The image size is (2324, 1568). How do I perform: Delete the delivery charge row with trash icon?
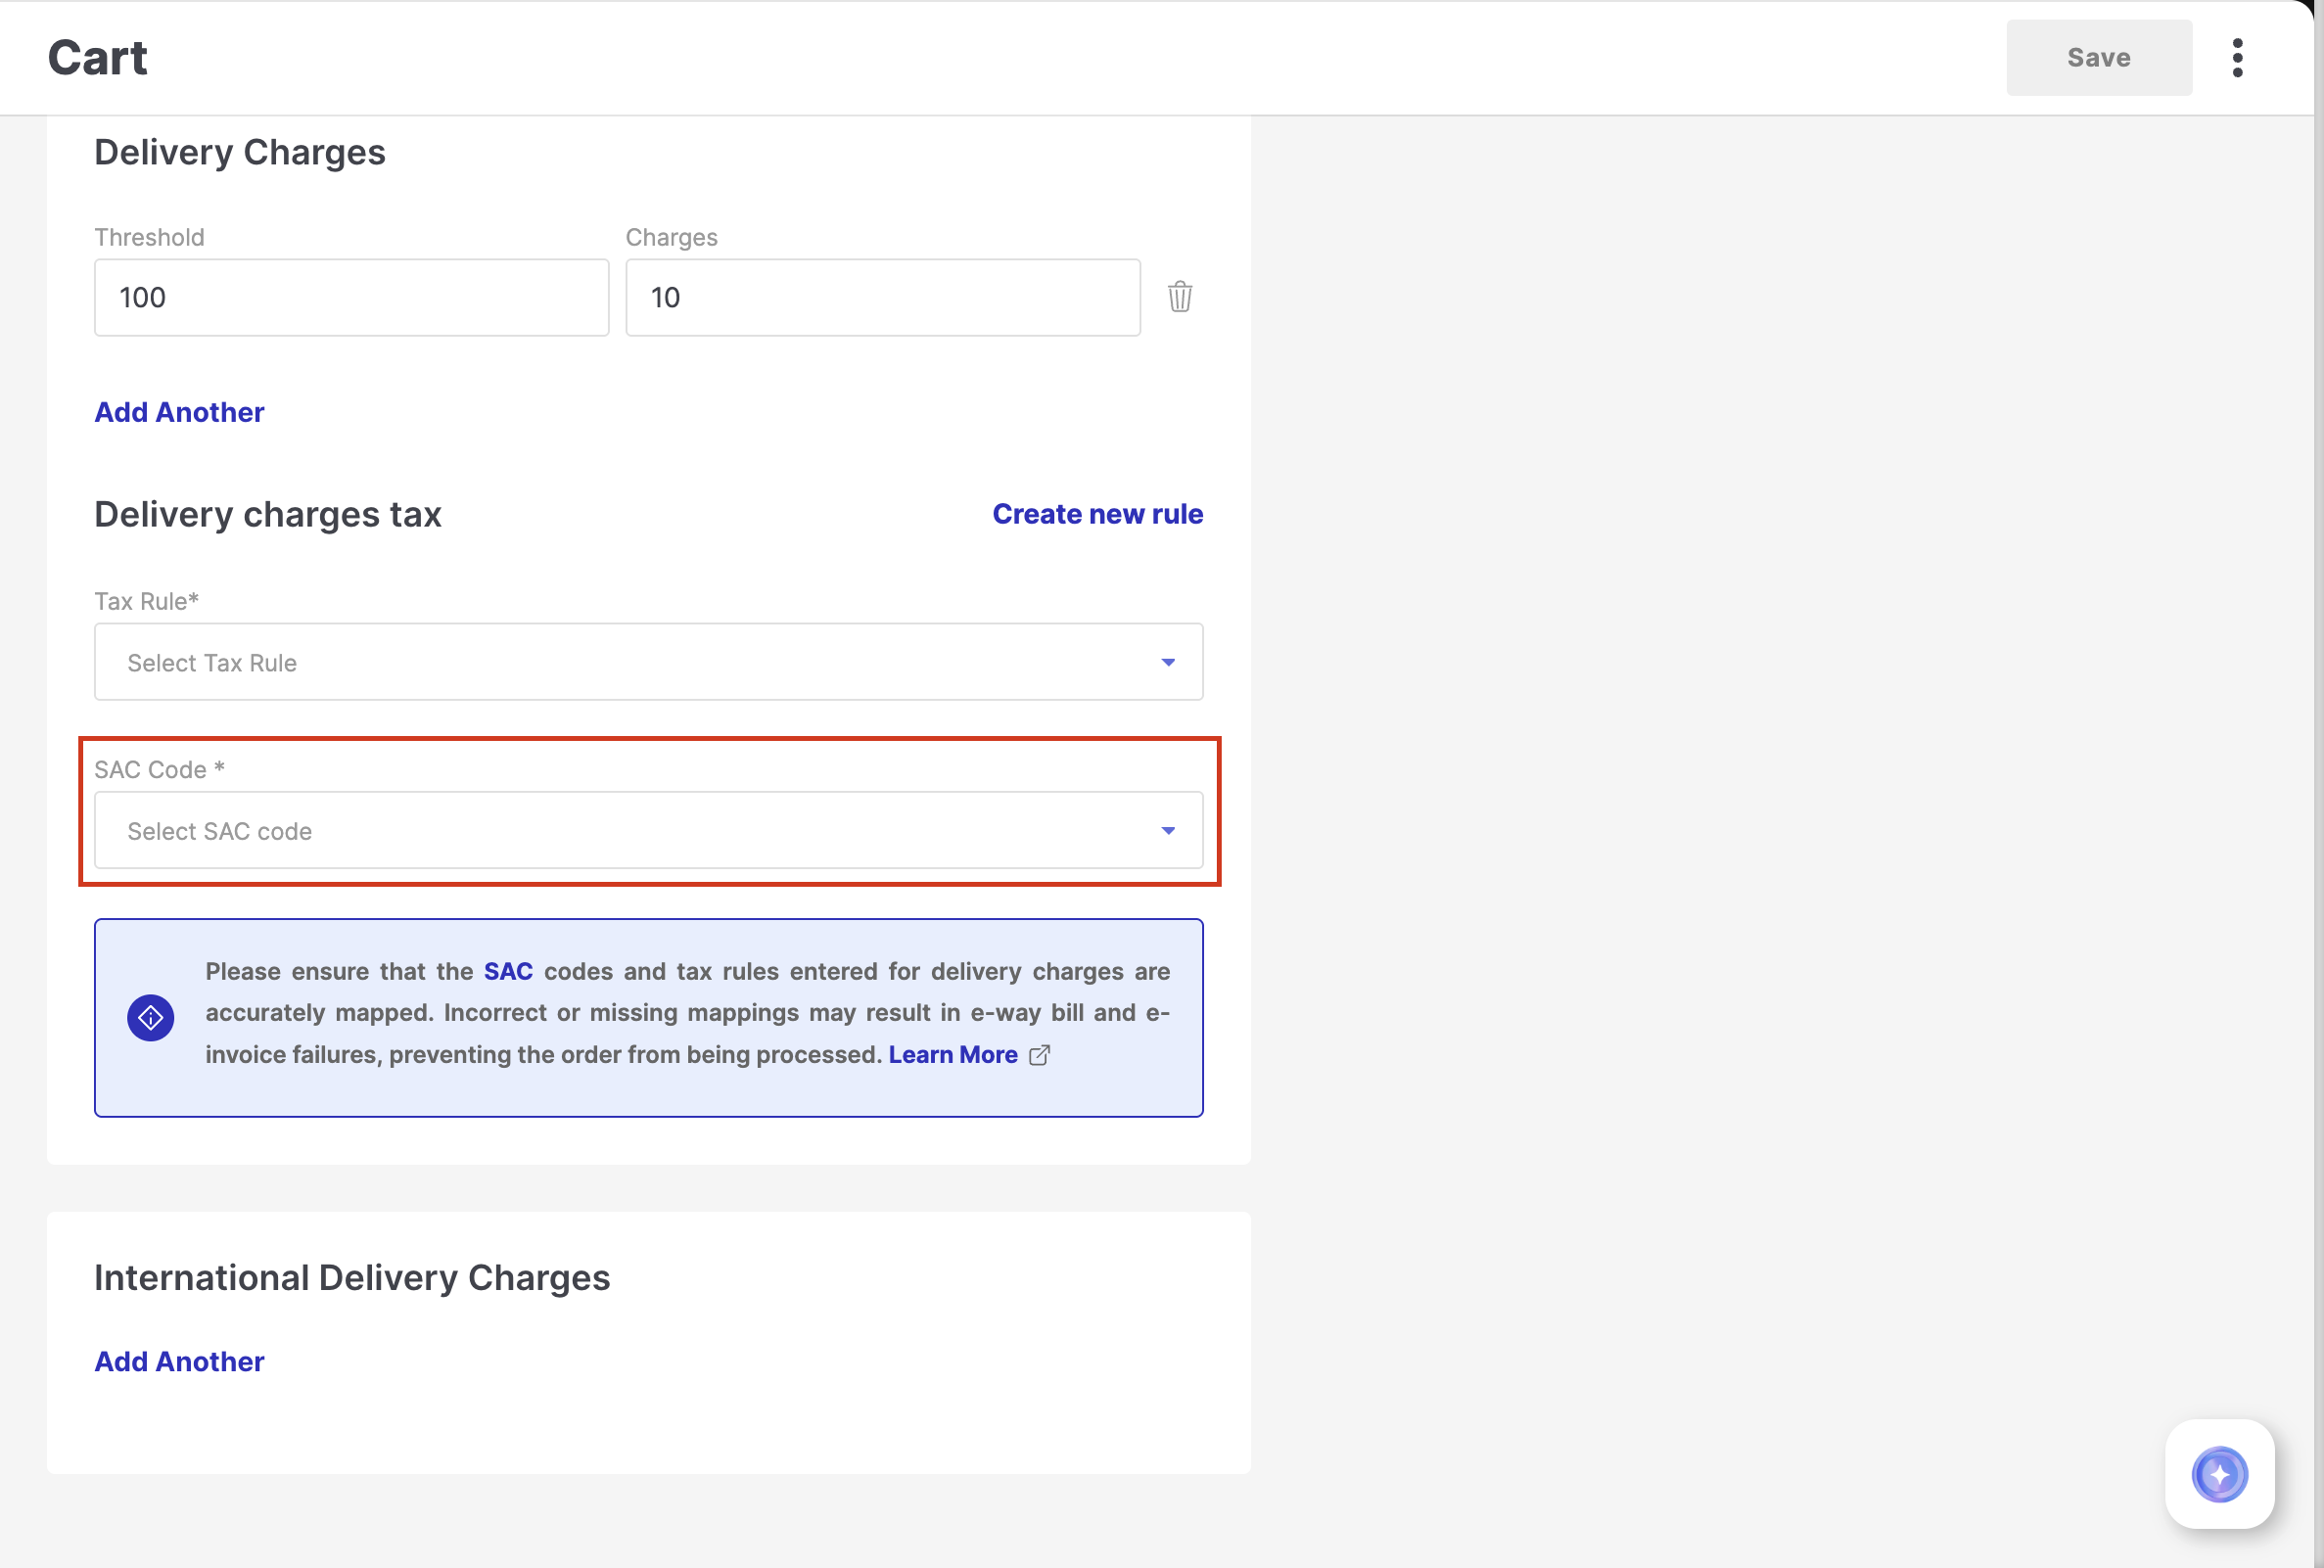tap(1180, 297)
